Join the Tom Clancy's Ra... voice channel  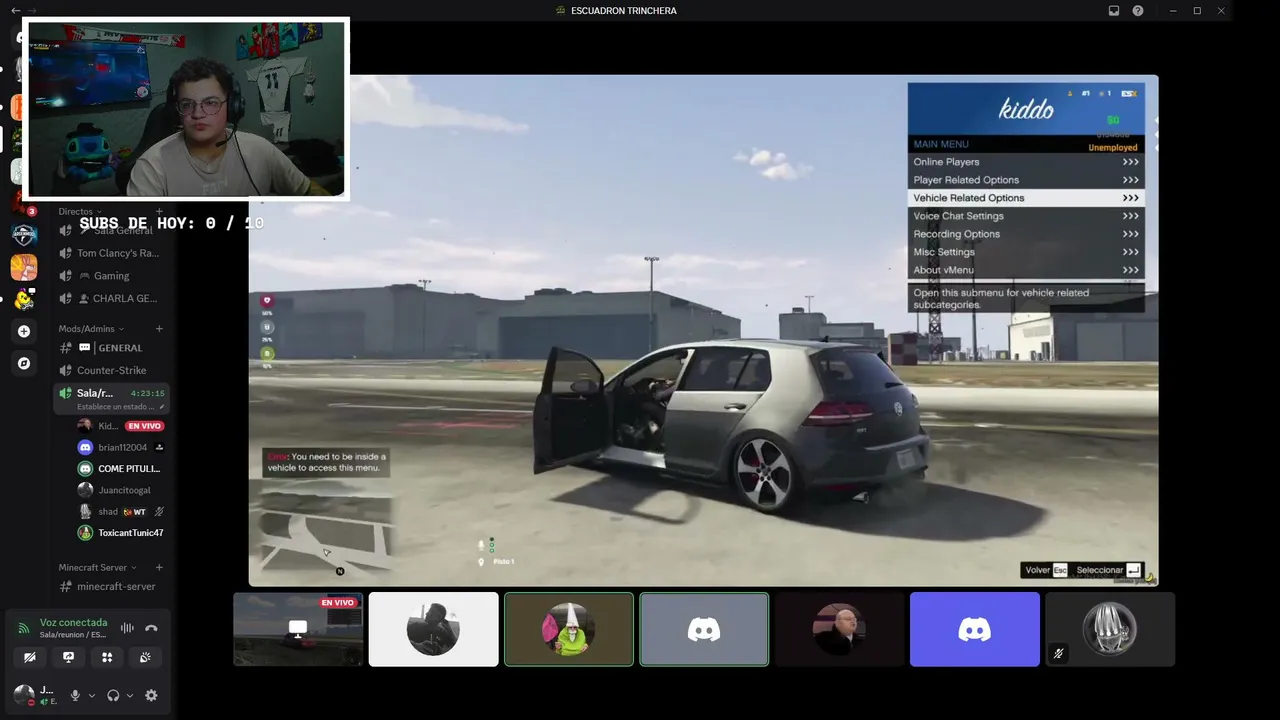pyautogui.click(x=111, y=253)
